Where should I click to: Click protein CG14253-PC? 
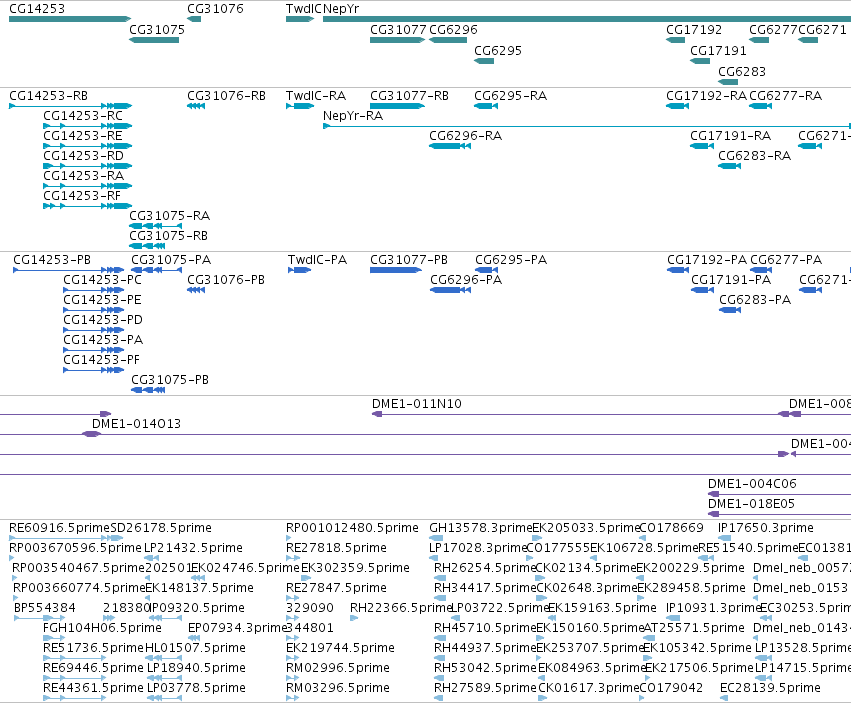(x=94, y=290)
